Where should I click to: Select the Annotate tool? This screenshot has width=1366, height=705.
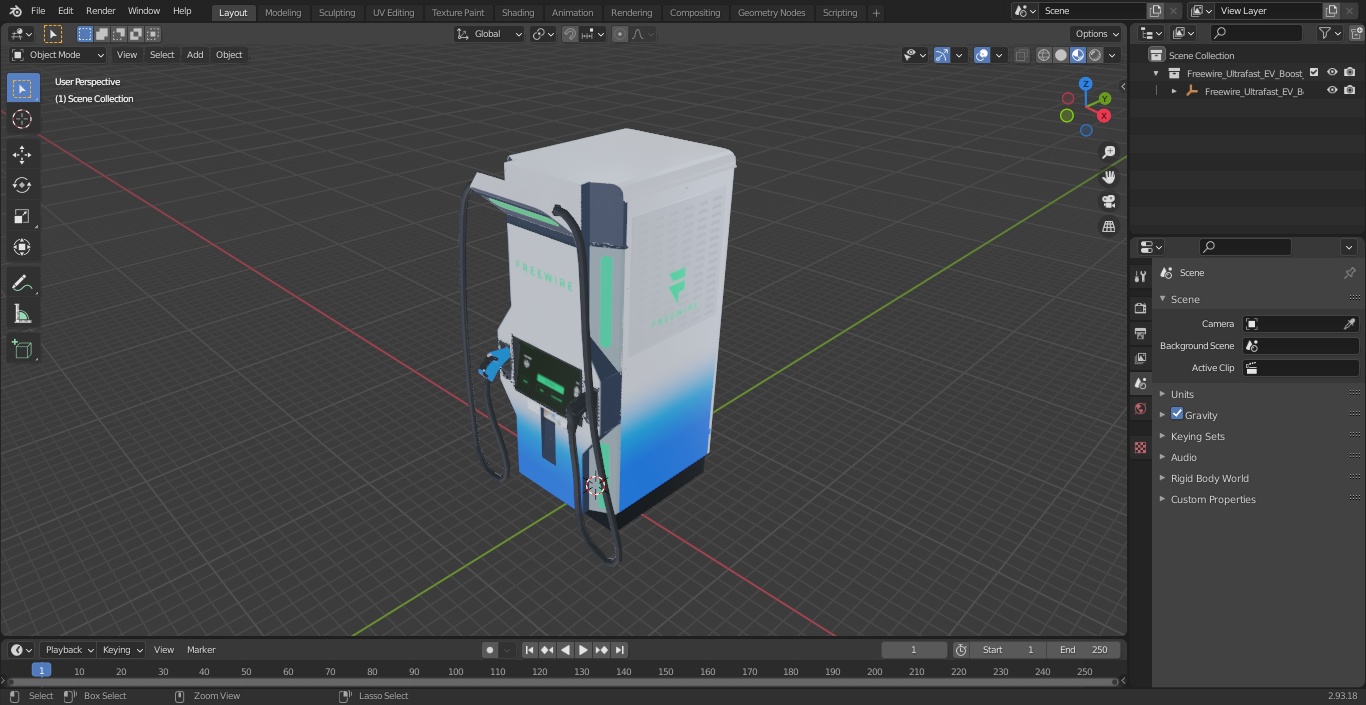22,284
